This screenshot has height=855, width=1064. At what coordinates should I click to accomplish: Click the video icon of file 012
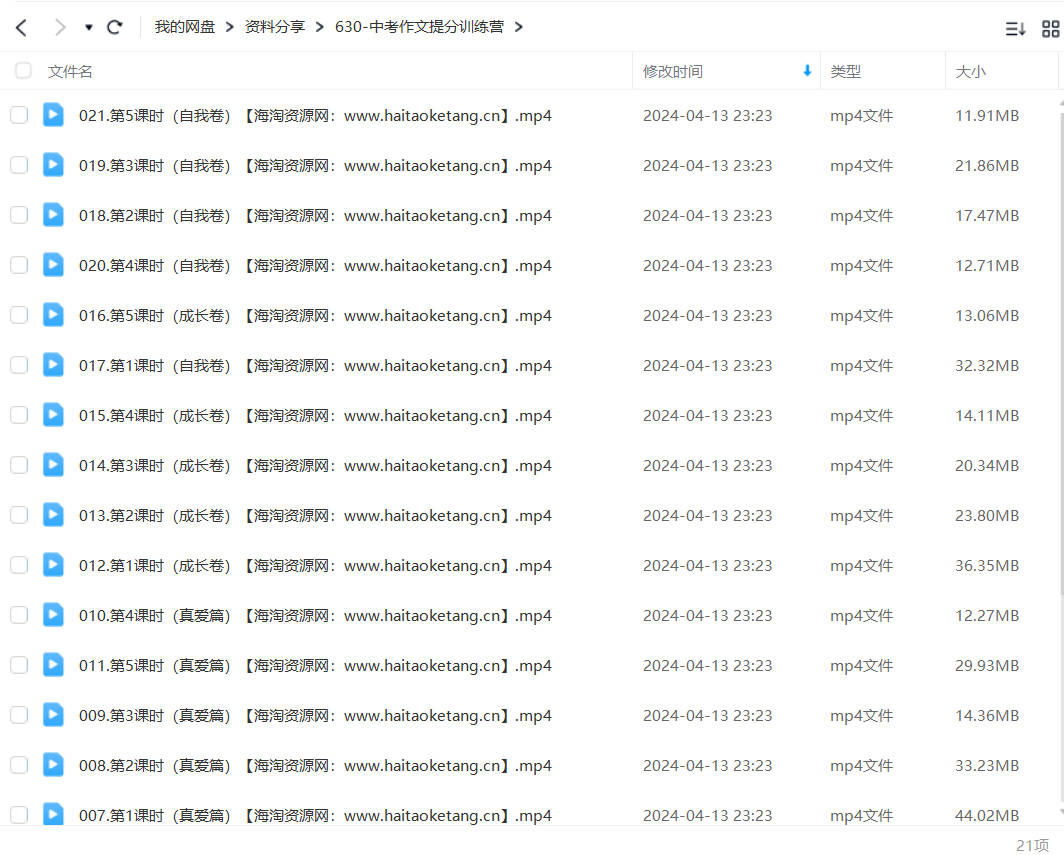[x=53, y=565]
